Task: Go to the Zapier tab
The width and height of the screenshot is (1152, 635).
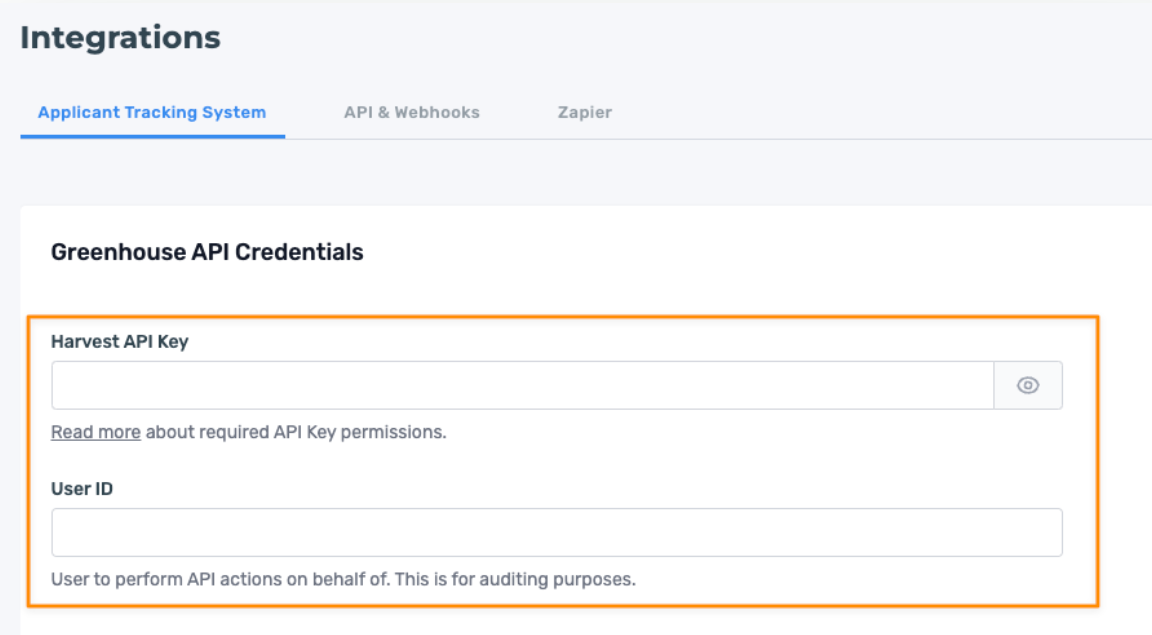Action: click(x=585, y=112)
